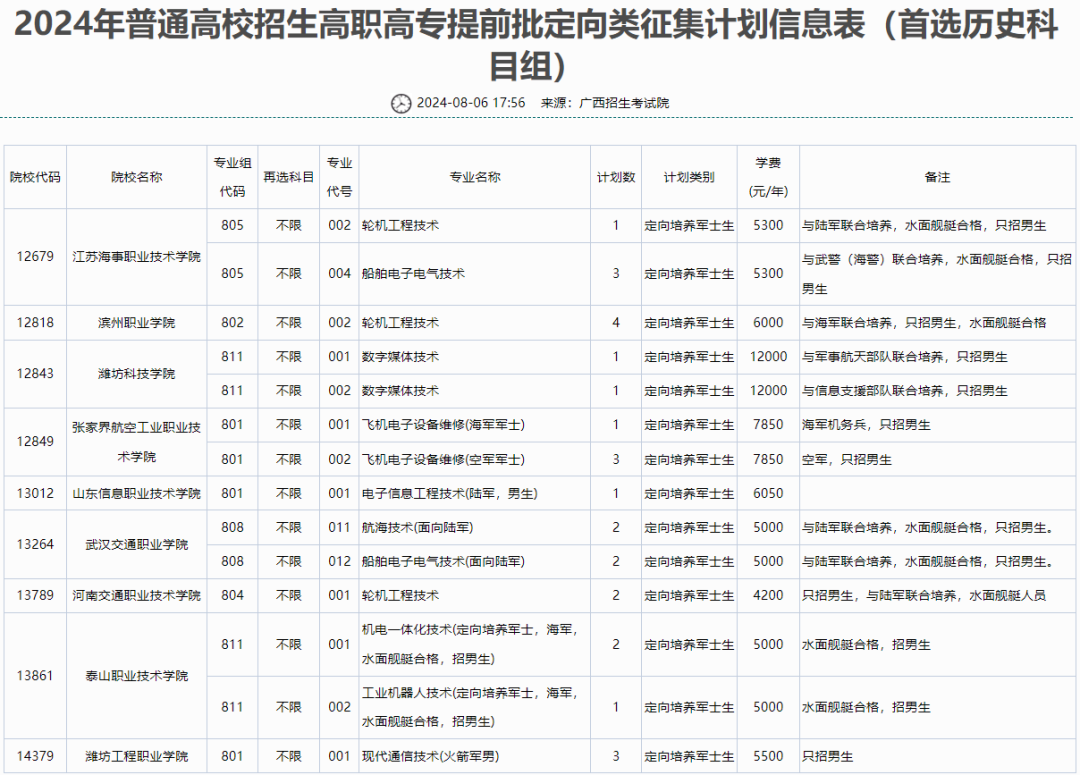The height and width of the screenshot is (775, 1080).
Task: Select school code cell 13789
Action: (35, 595)
